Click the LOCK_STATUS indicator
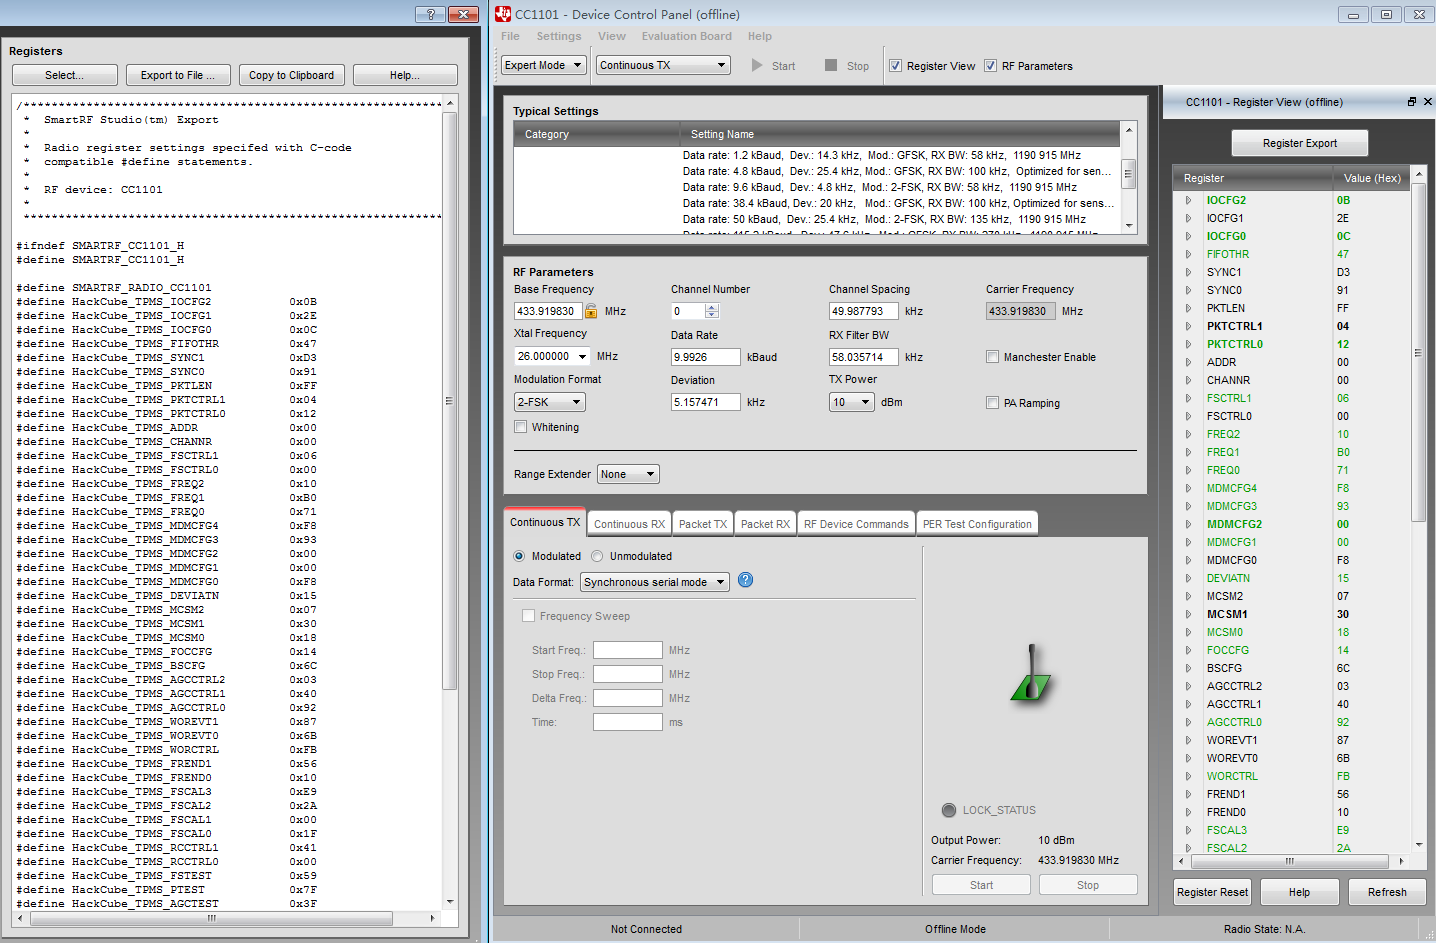Image resolution: width=1436 pixels, height=943 pixels. (x=949, y=810)
